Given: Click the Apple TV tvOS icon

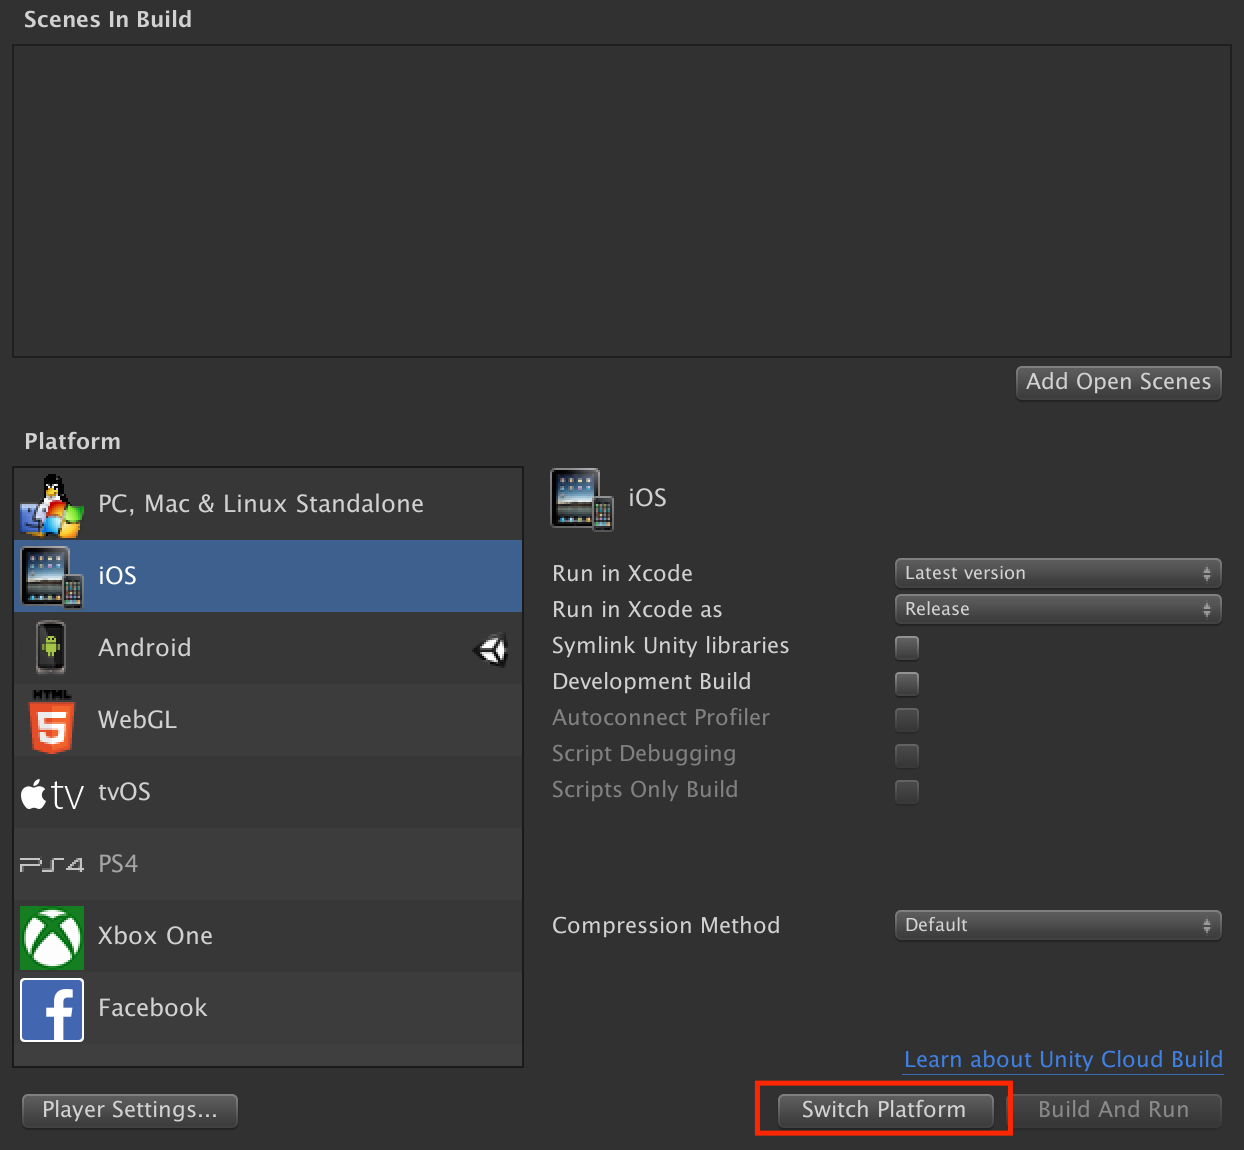Looking at the screenshot, I should click(52, 794).
